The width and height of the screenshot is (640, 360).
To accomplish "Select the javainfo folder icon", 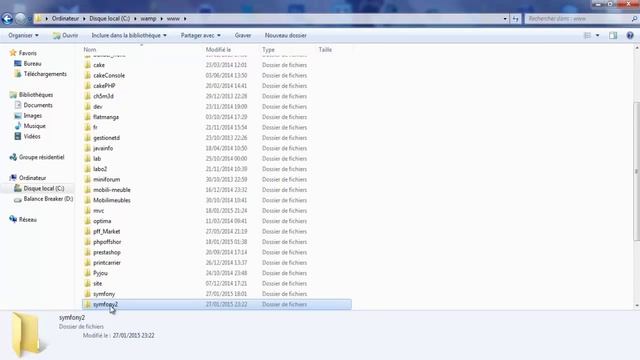I will click(x=87, y=148).
